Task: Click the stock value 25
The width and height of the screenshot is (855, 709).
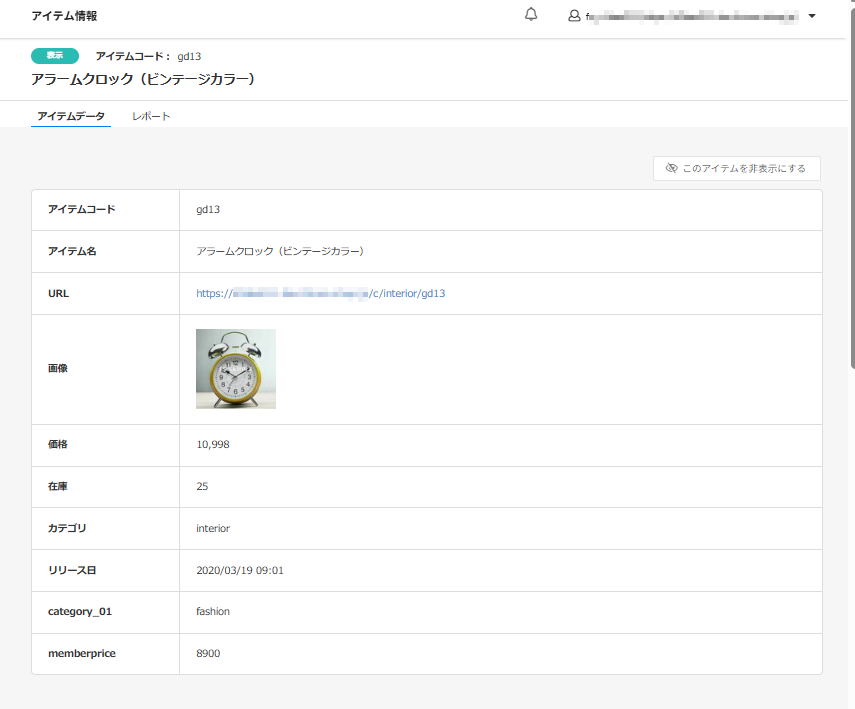Action: (x=202, y=487)
